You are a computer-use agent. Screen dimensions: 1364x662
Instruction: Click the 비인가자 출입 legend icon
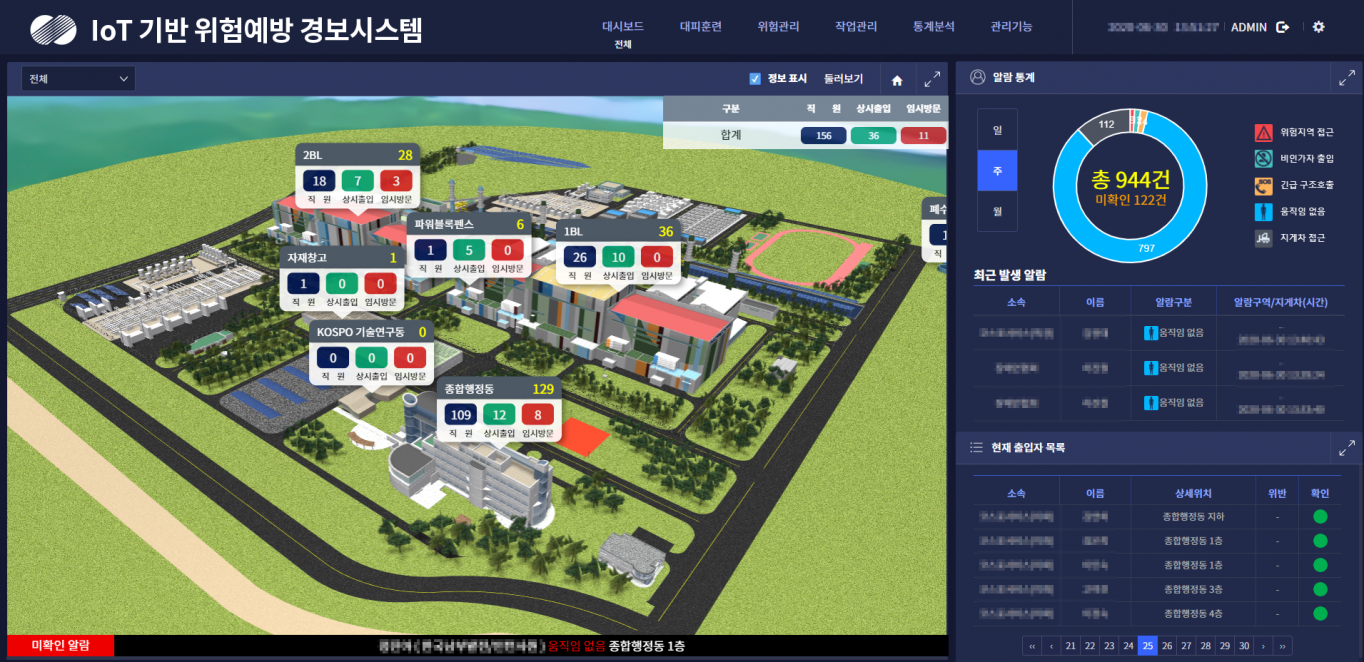click(x=1263, y=158)
